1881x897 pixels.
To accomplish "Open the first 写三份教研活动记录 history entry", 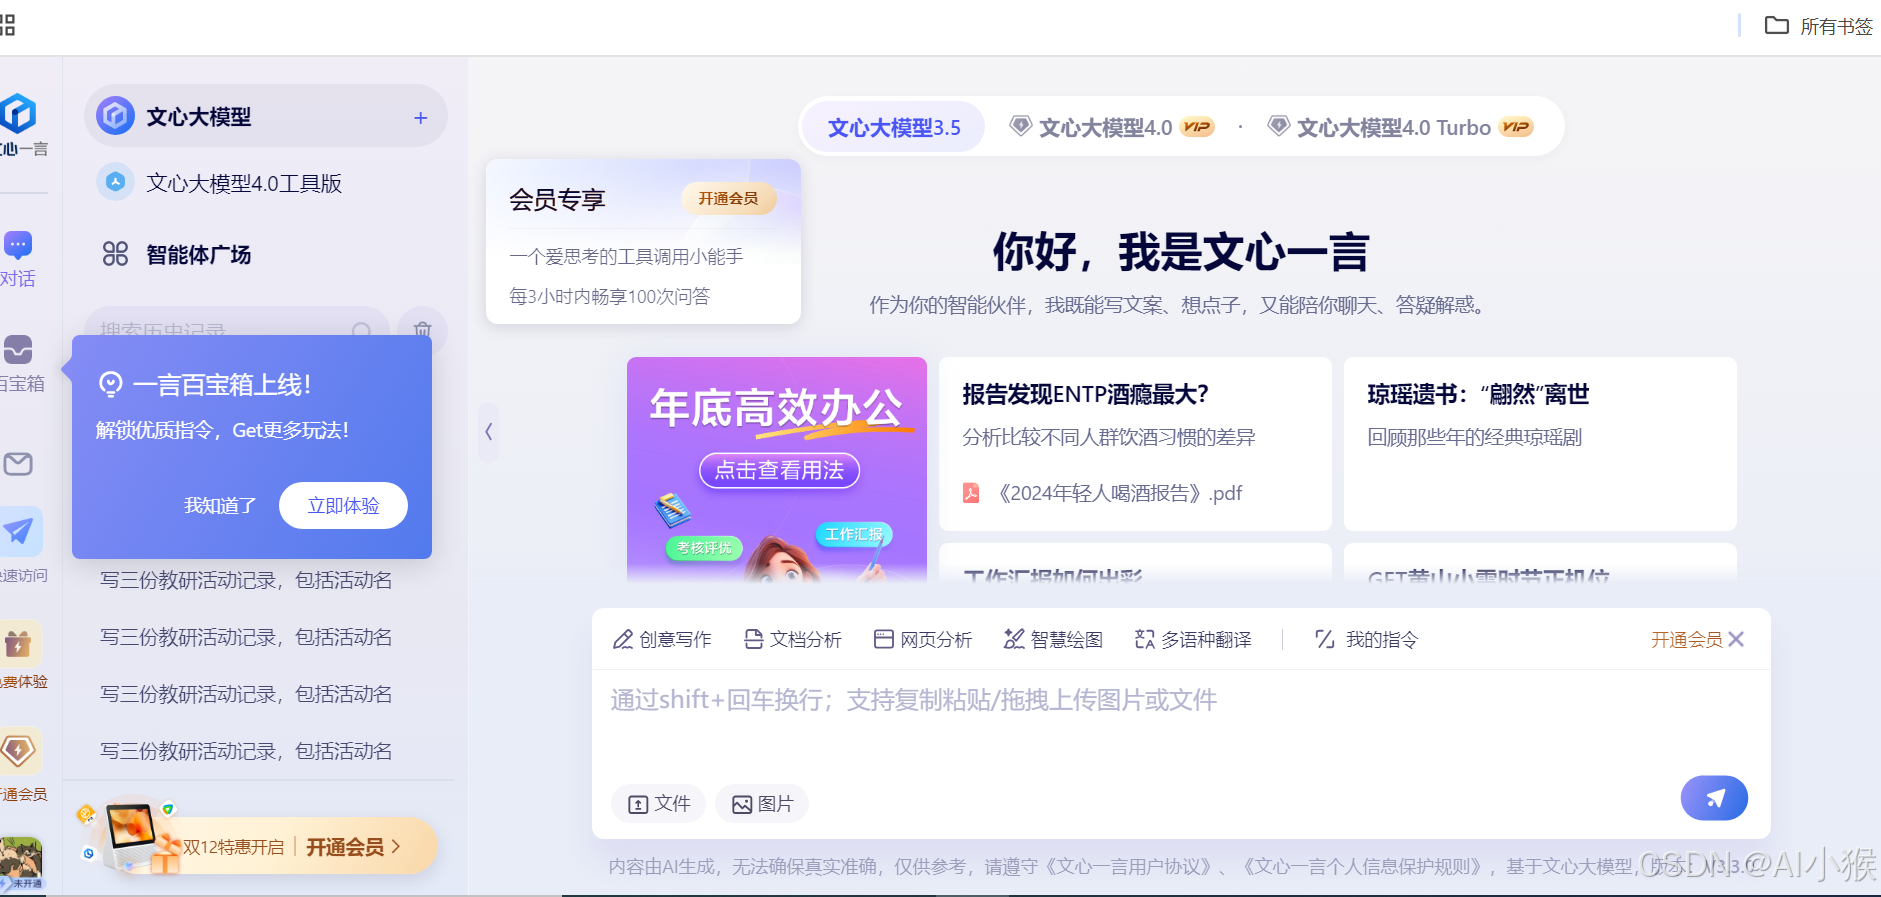I will pyautogui.click(x=246, y=580).
